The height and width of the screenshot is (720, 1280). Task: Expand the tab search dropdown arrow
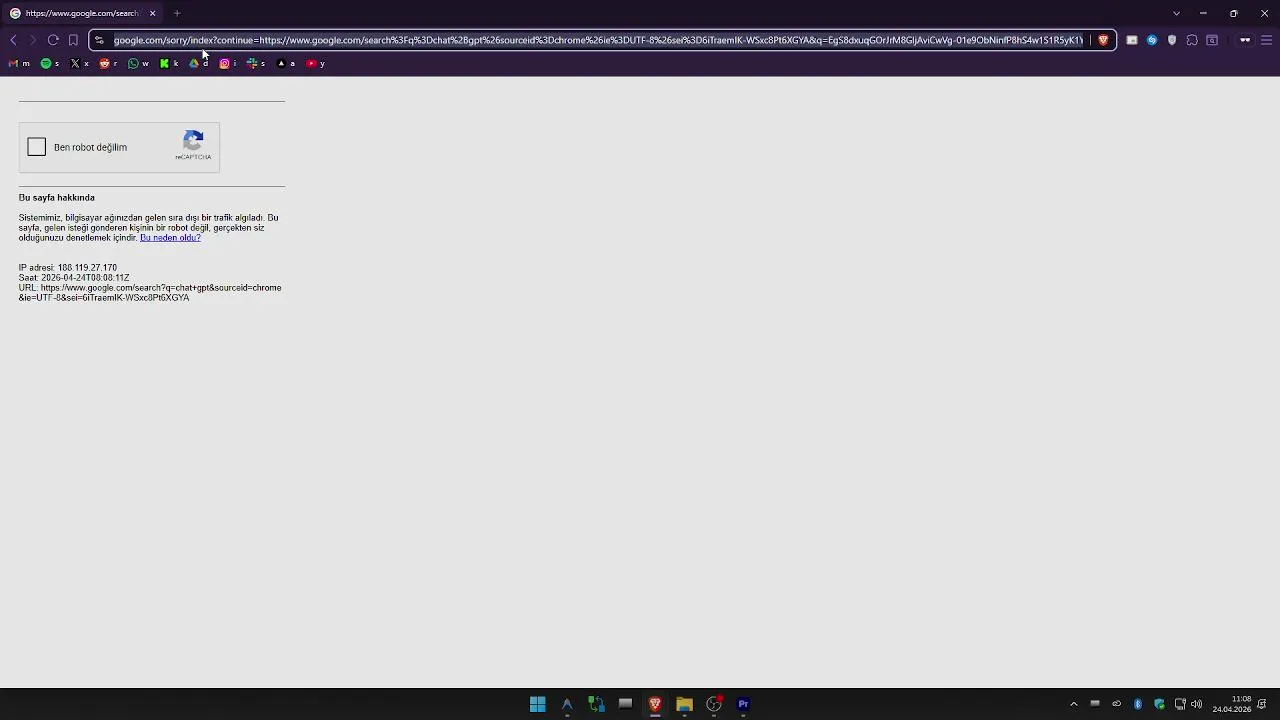1176,13
